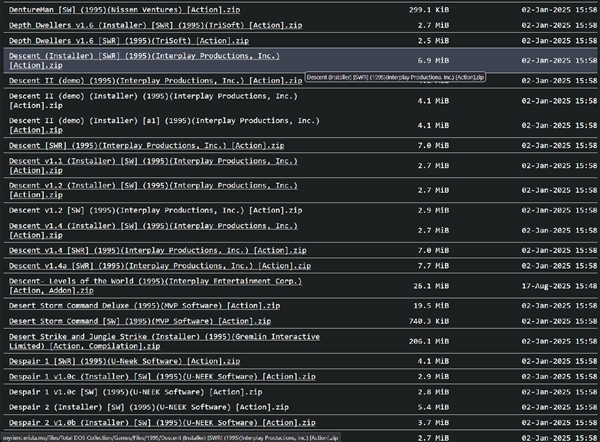Screen dimensions: 600x442
Task: Download Desert Storm Command [SW] zip
Action: (136, 321)
